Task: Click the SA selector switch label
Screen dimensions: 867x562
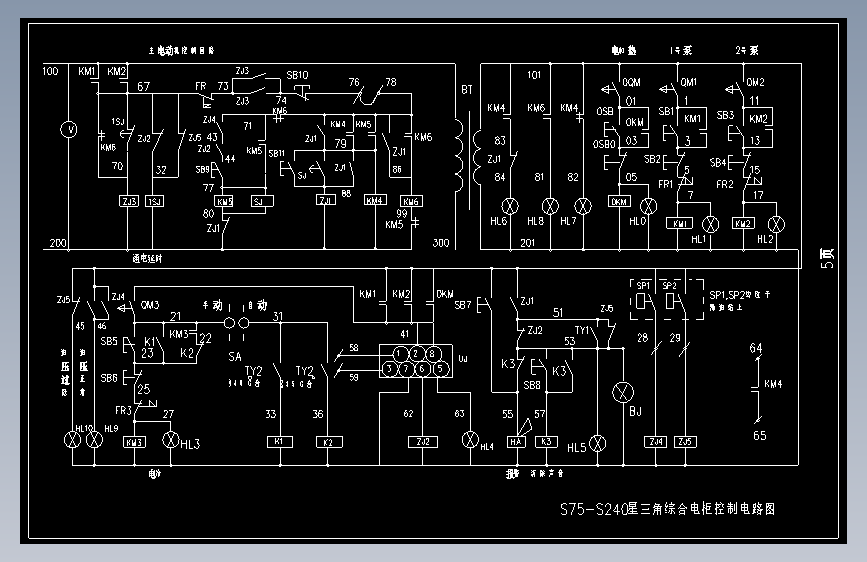Action: pos(235,357)
